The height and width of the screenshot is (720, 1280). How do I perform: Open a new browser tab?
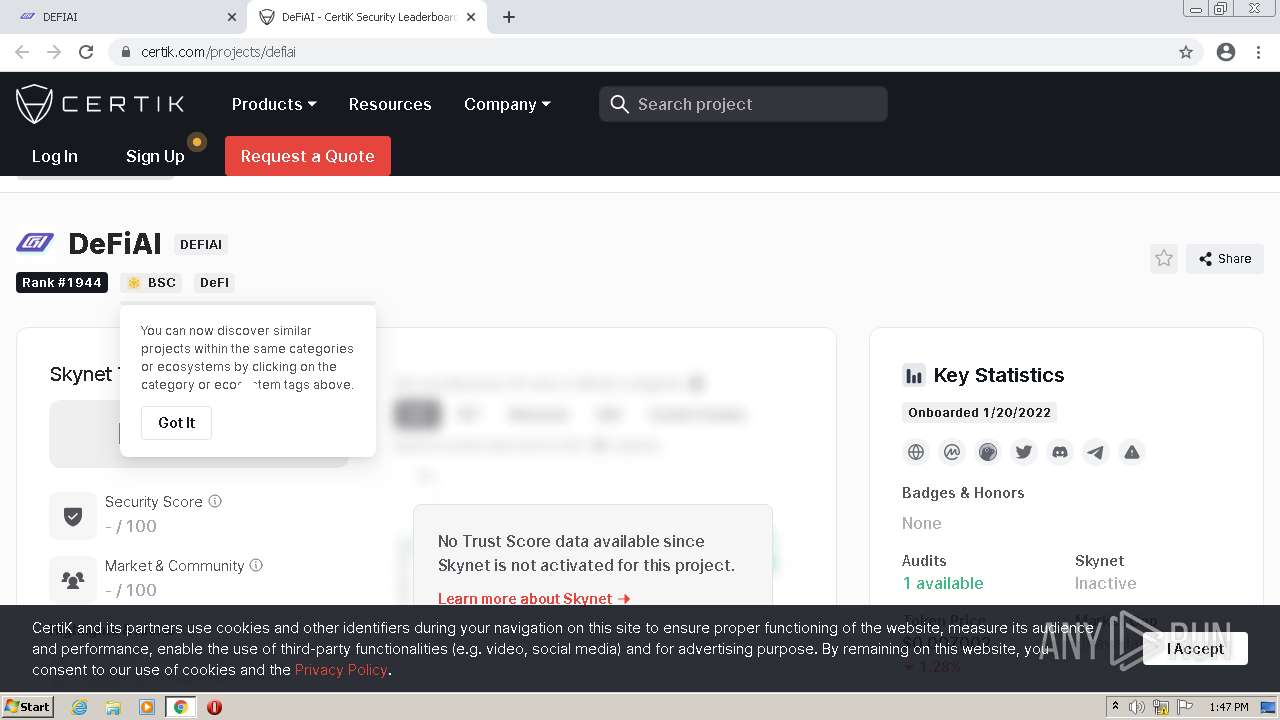pyautogui.click(x=509, y=17)
